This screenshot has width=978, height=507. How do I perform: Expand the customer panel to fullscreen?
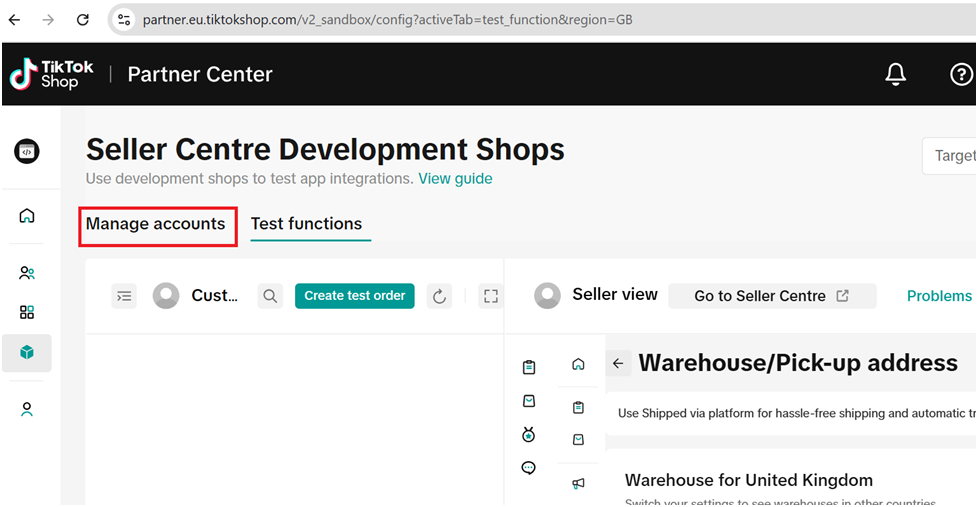[x=490, y=296]
